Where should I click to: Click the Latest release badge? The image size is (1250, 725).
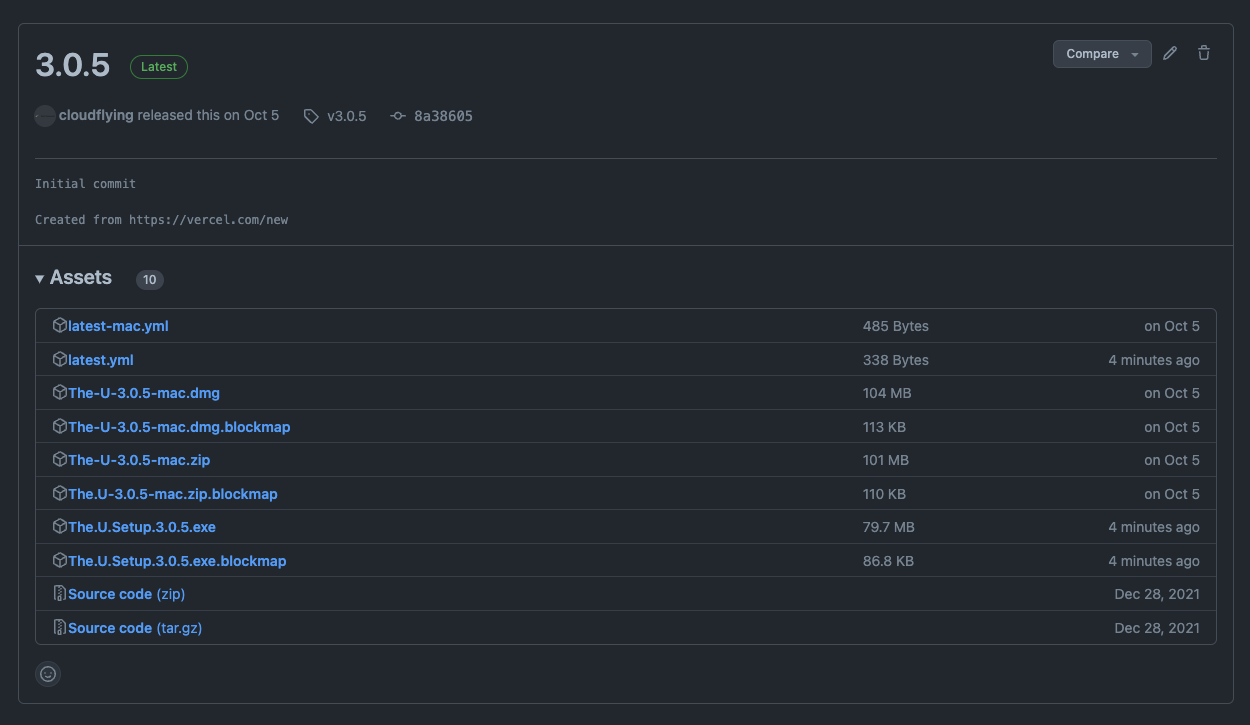click(159, 67)
